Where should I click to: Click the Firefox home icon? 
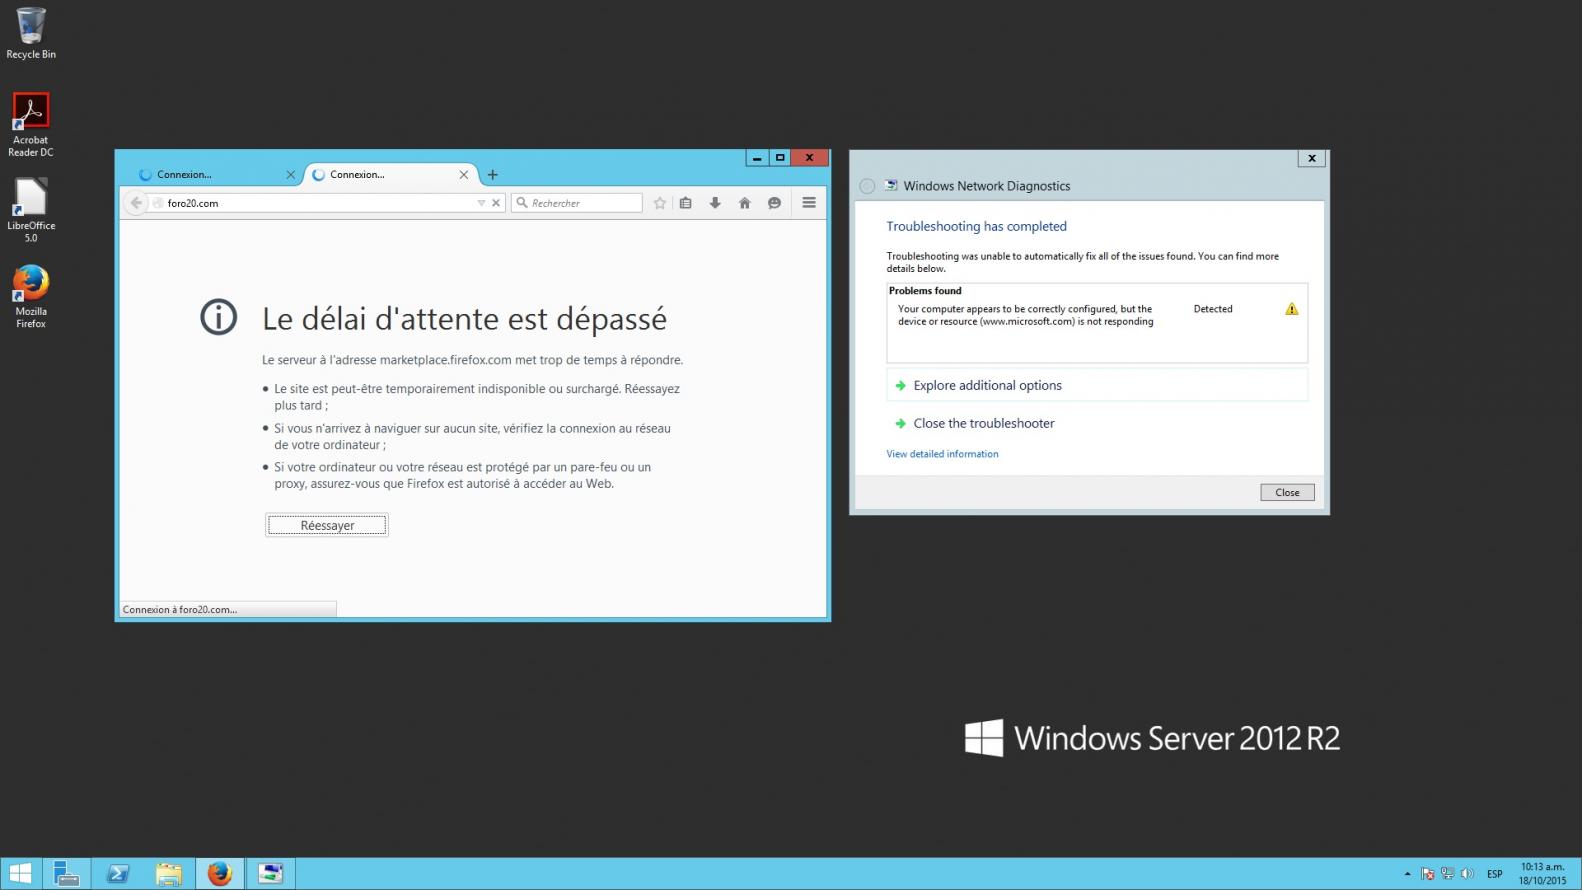point(744,203)
